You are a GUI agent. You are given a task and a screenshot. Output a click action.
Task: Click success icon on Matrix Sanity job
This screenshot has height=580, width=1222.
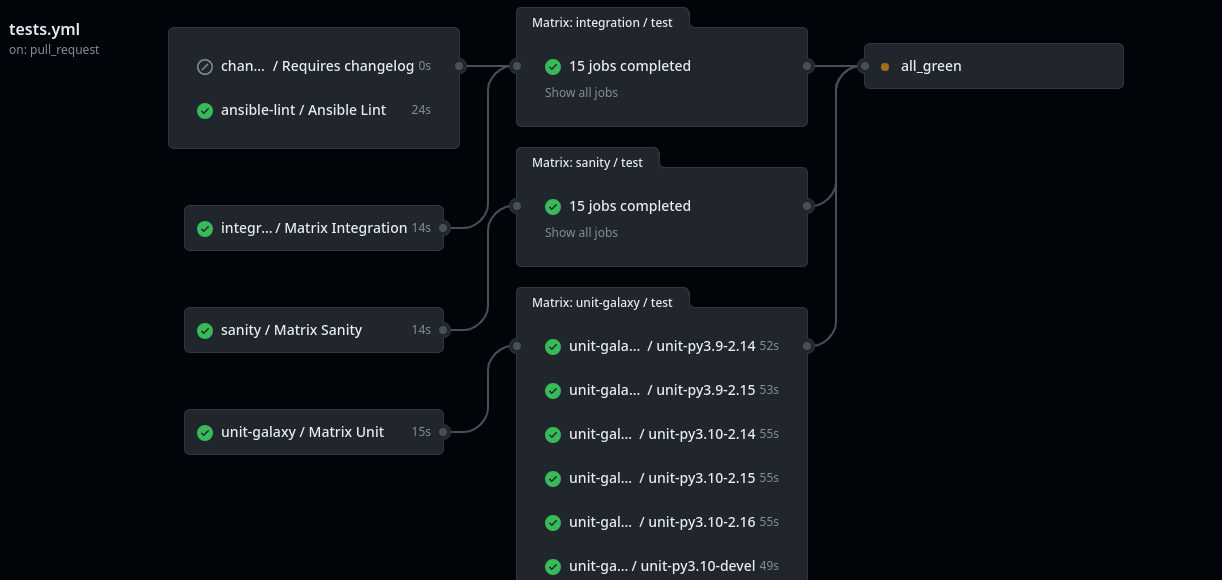point(205,330)
